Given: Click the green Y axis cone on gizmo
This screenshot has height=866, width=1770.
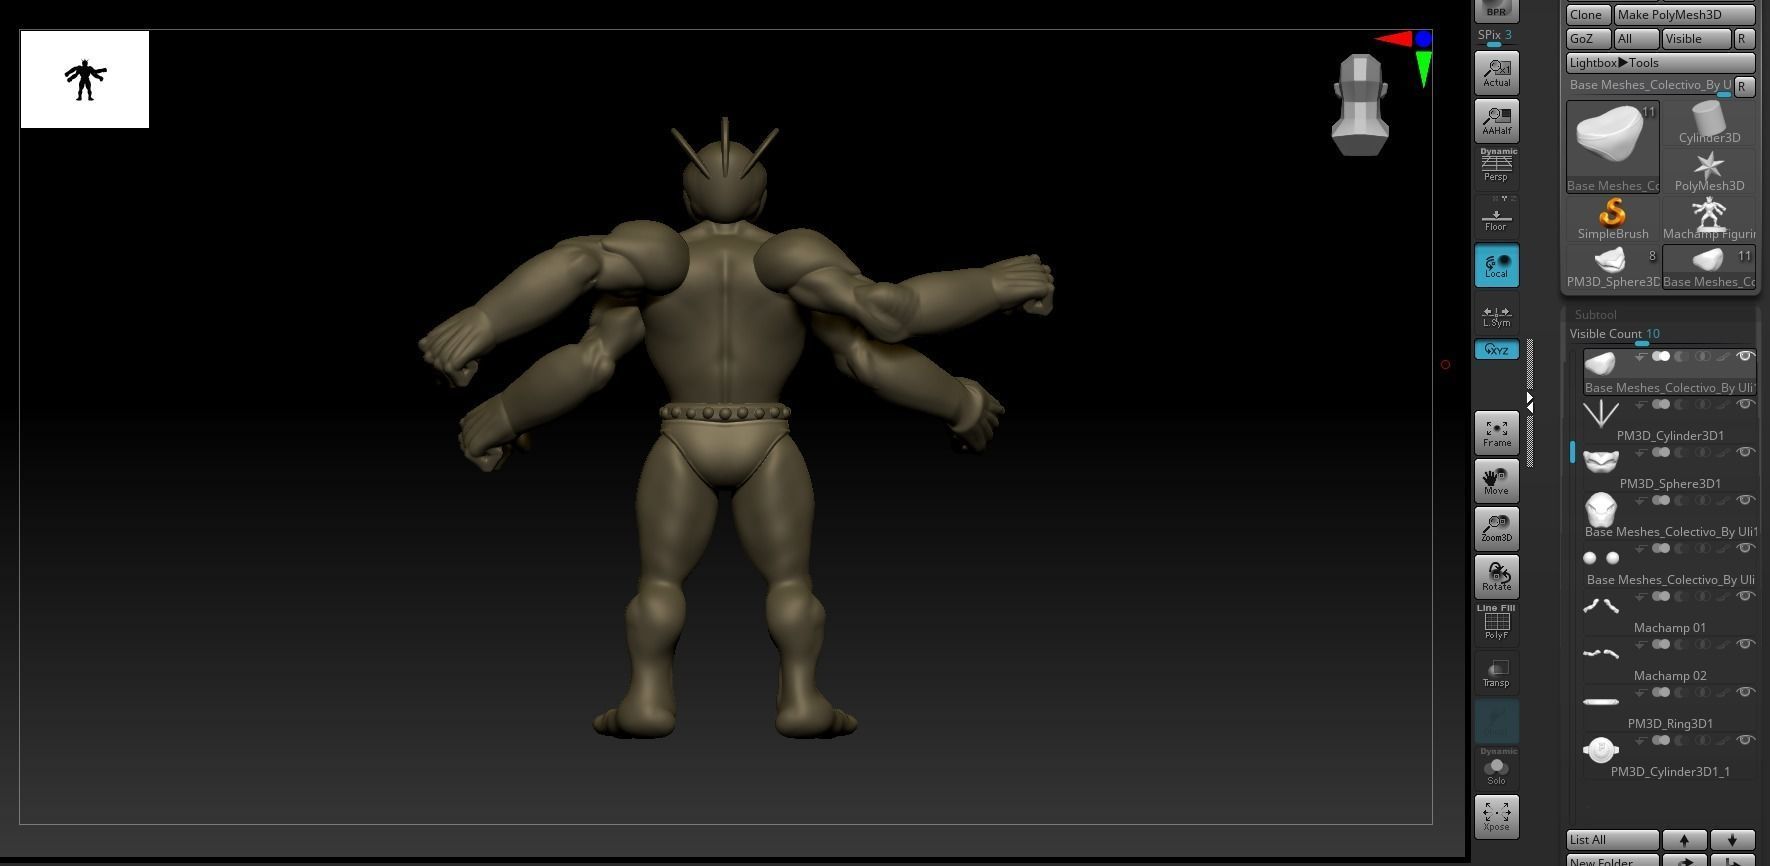Looking at the screenshot, I should (1424, 68).
